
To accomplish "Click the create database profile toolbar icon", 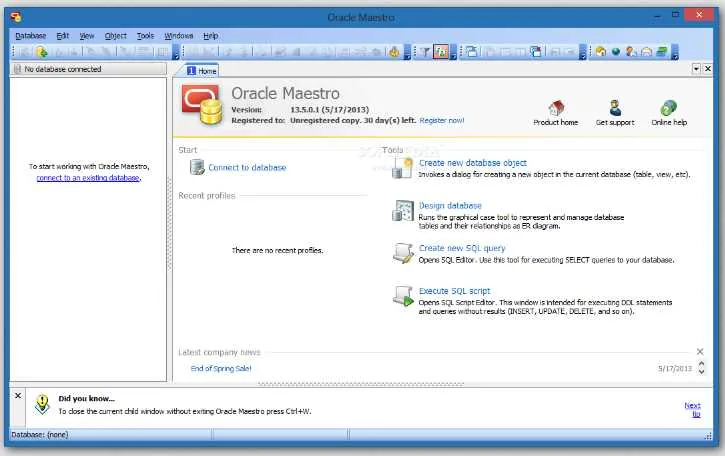I will 41,52.
